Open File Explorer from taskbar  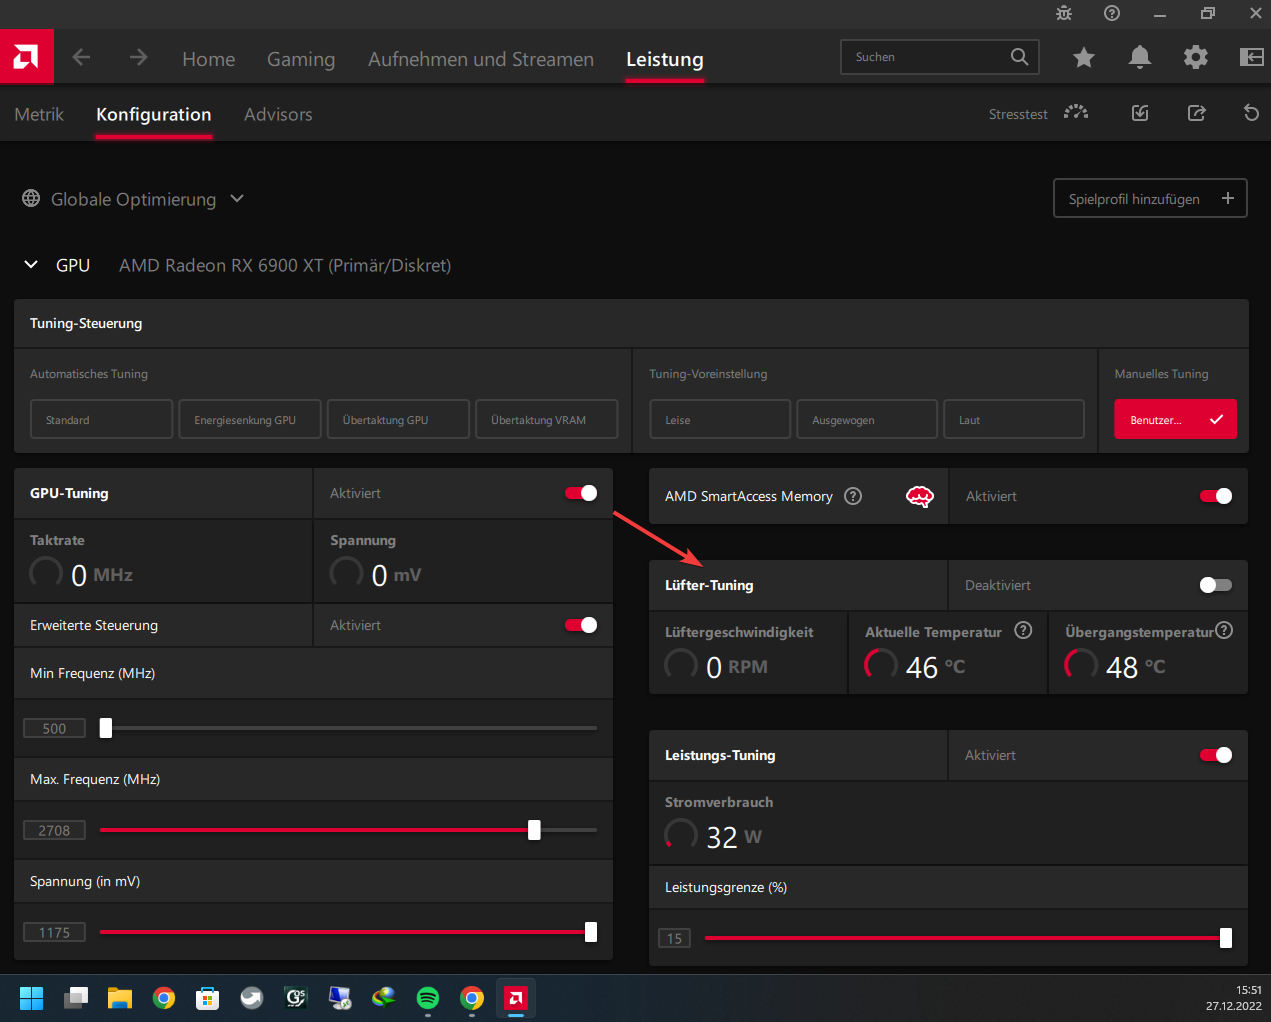coord(120,998)
